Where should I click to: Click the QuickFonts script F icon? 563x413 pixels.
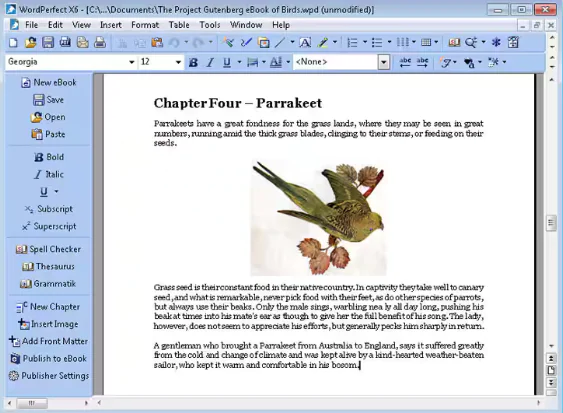446,62
